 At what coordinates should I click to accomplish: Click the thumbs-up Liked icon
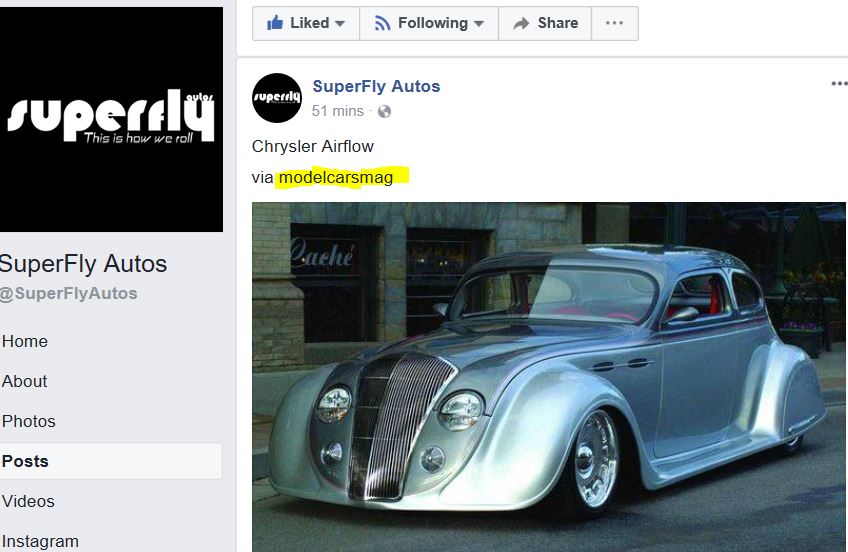(275, 23)
